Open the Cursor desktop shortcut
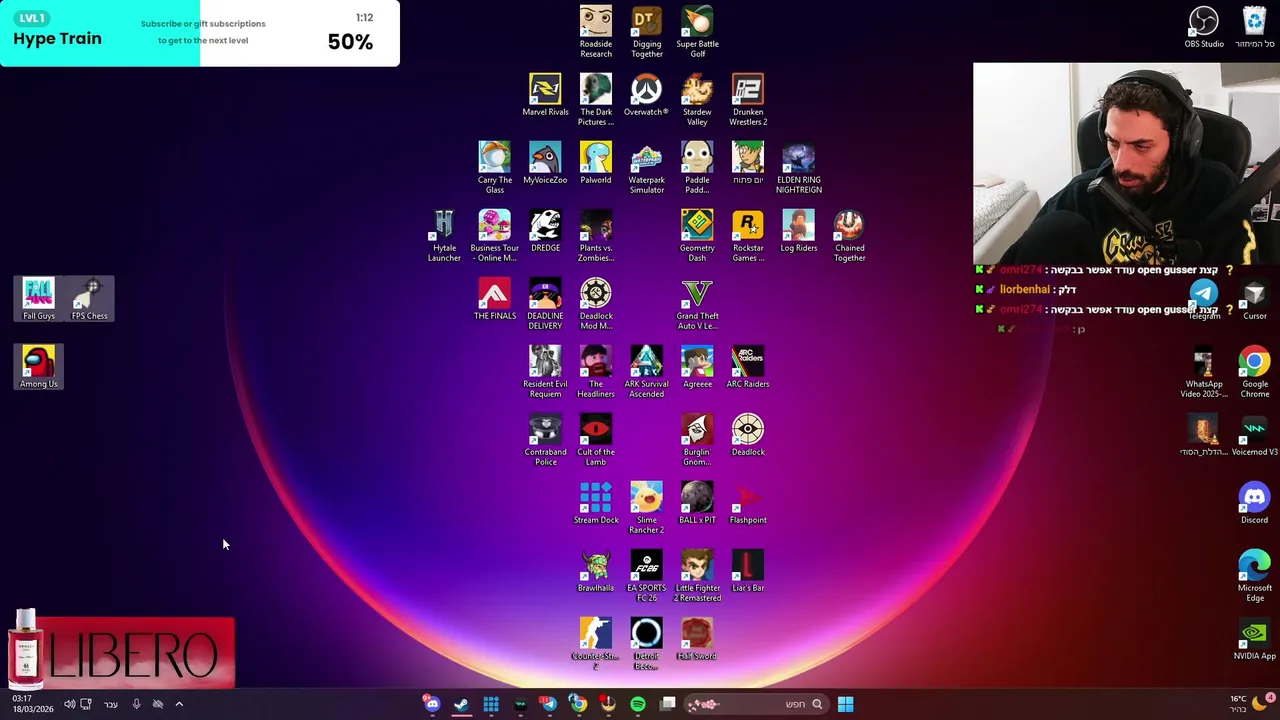This screenshot has height=720, width=1280. [x=1254, y=299]
